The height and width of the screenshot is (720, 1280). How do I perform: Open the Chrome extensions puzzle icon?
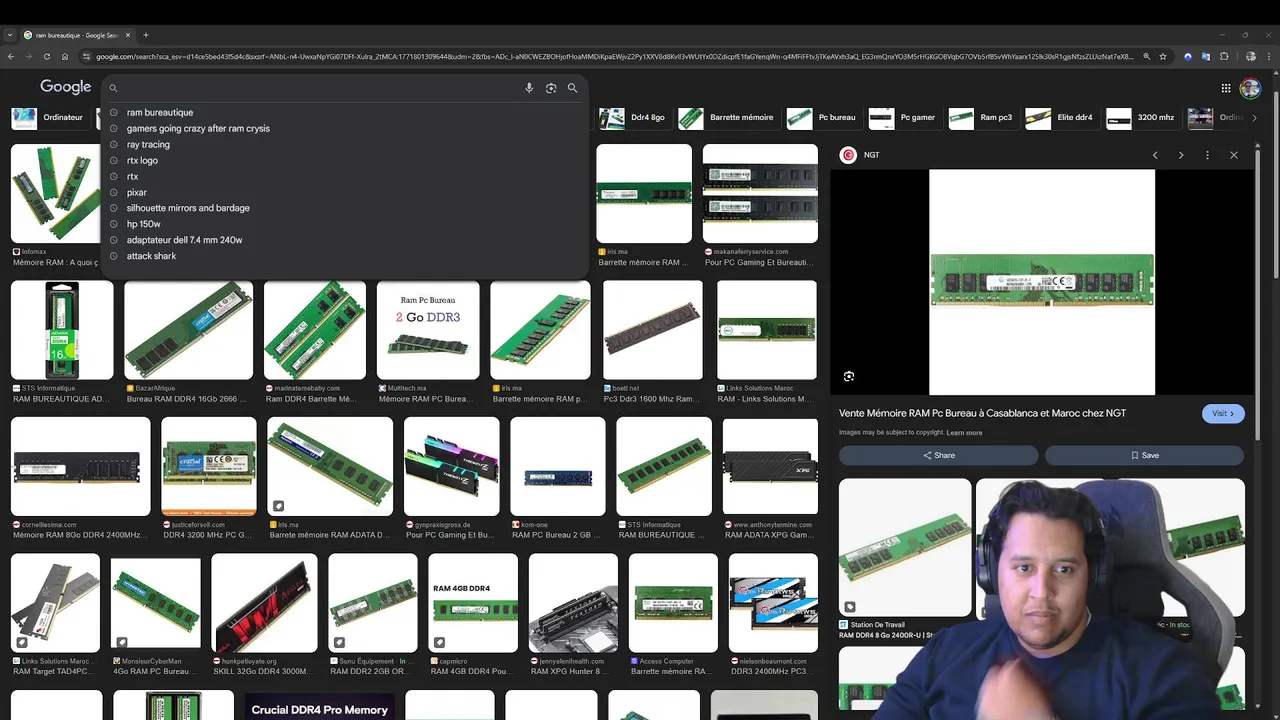(x=1224, y=57)
